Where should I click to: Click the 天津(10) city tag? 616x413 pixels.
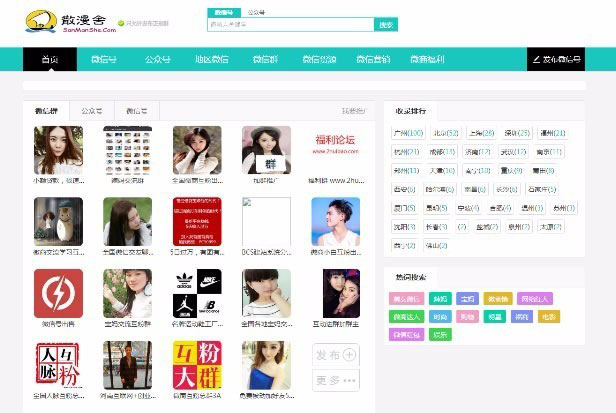pyautogui.click(x=442, y=171)
